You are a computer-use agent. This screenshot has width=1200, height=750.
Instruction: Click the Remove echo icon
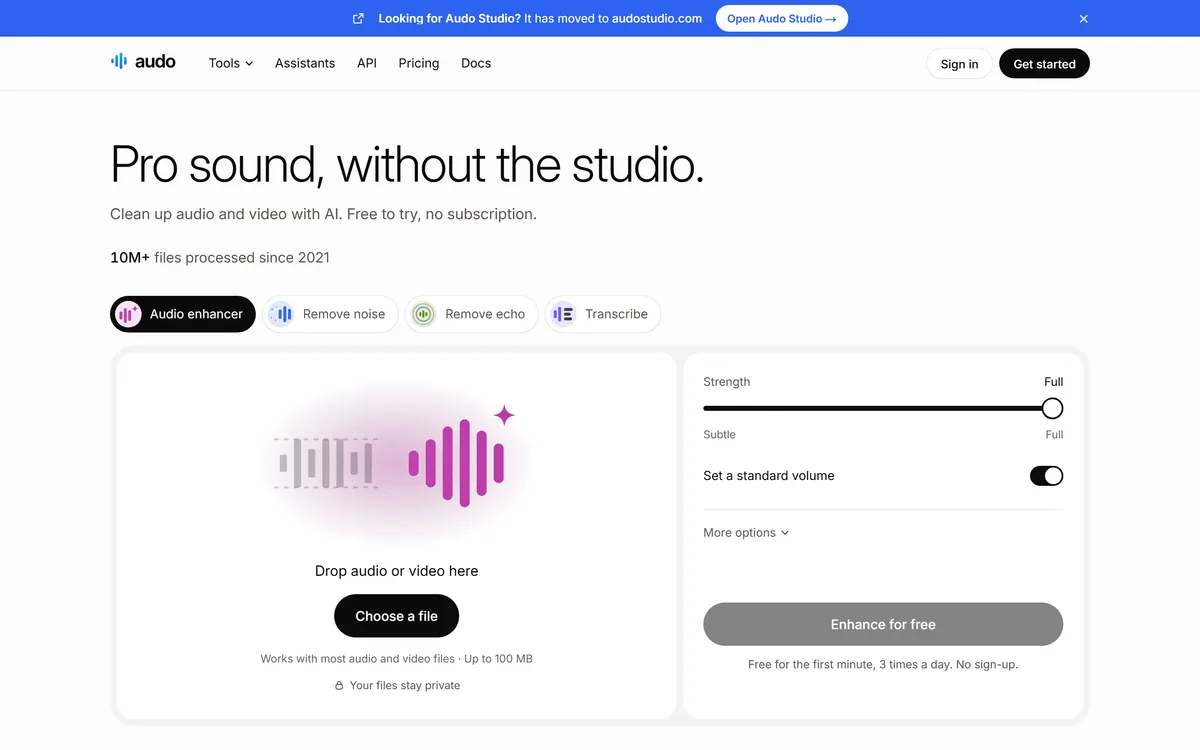[424, 314]
